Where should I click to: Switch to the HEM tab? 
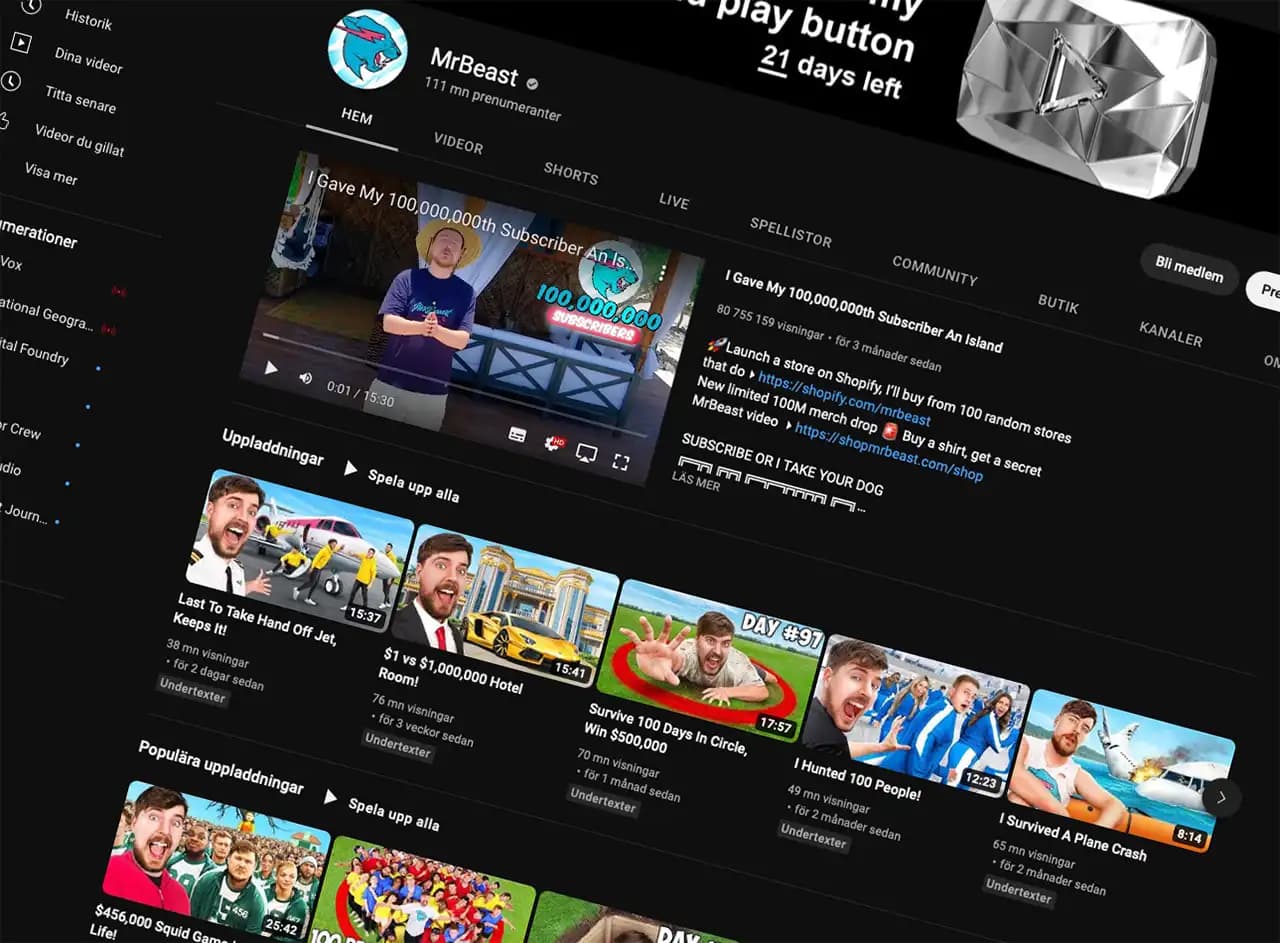[x=356, y=116]
